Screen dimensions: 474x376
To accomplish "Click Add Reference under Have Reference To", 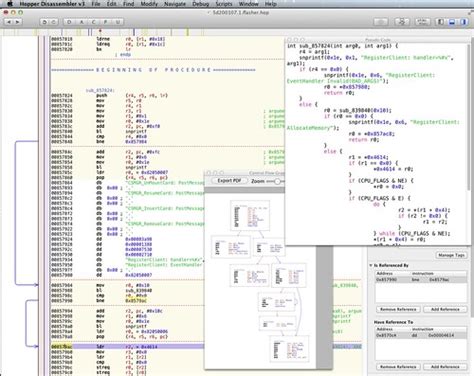I will 445,367.
